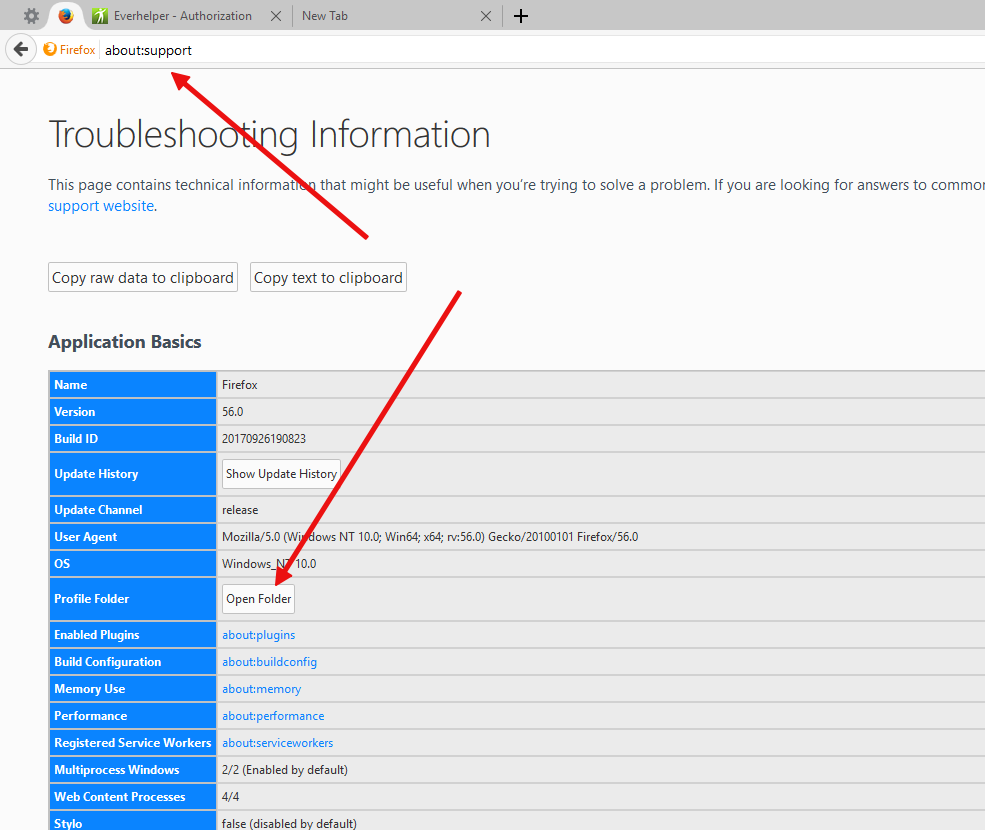Click the Multiprocess Windows value 2/2
Viewport: 985px width, 830px height.
285,770
